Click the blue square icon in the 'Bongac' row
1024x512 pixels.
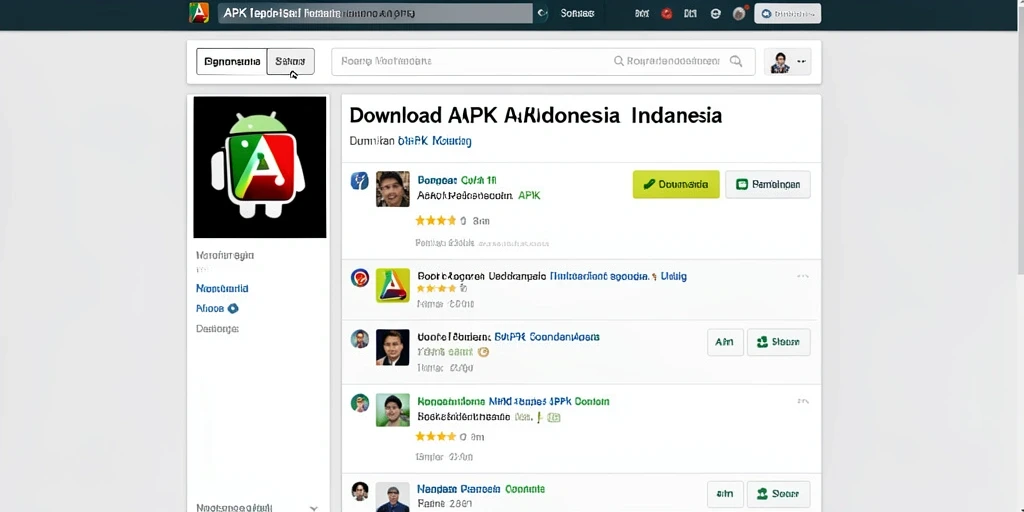point(360,181)
